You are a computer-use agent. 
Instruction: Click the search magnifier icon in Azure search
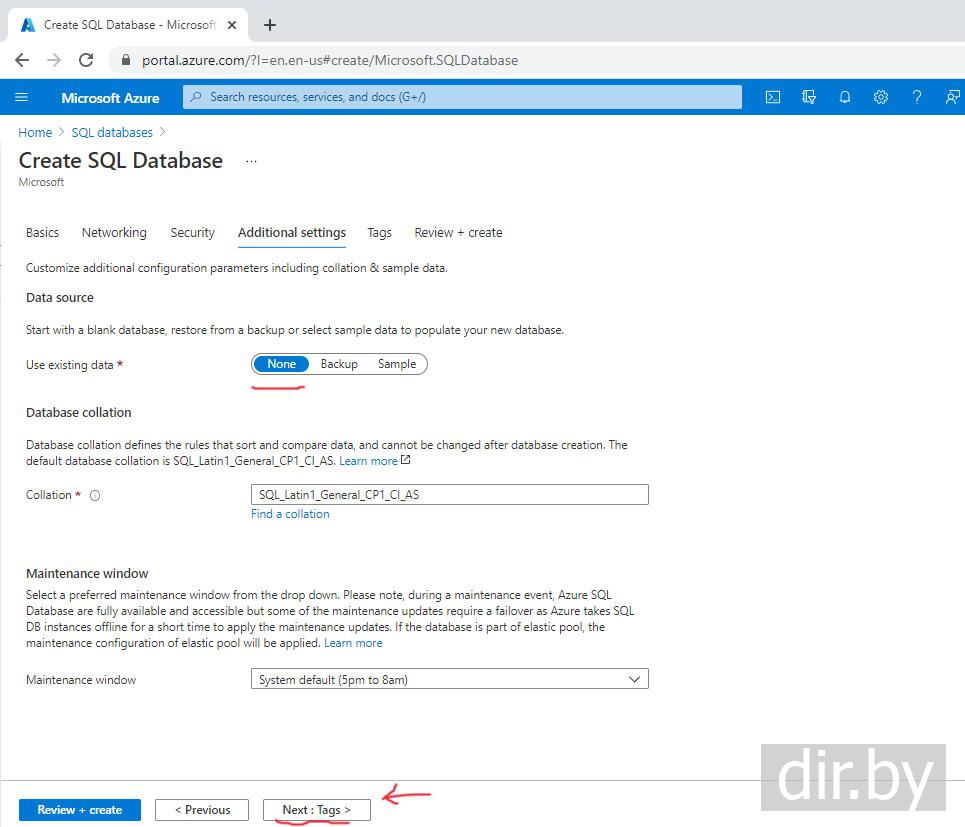tap(196, 97)
